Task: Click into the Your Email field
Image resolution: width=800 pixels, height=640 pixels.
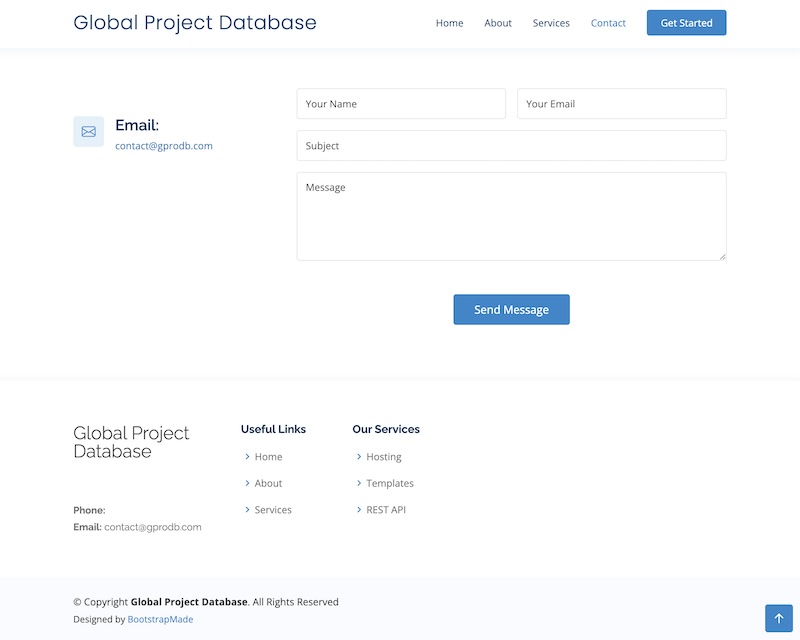Action: (621, 104)
